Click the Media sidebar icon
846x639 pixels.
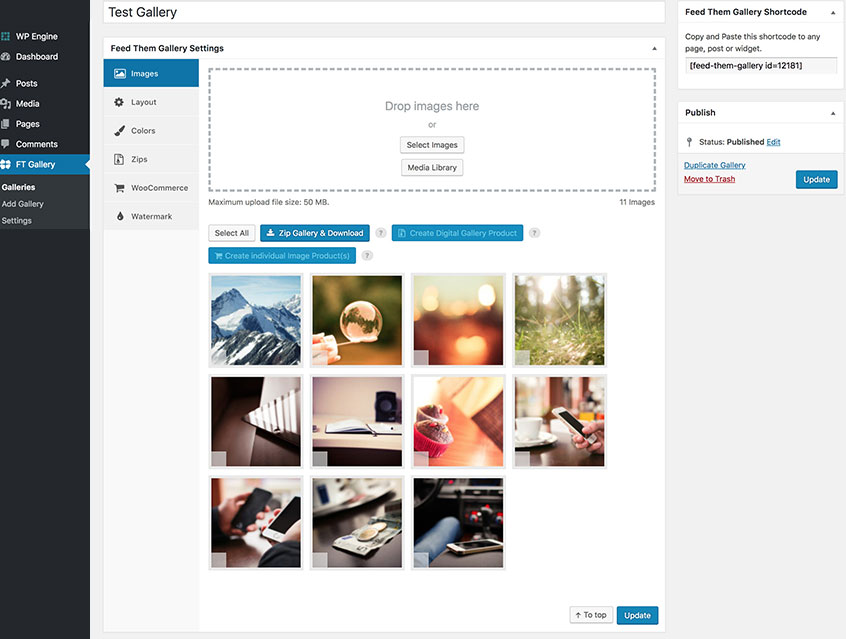pos(5,104)
